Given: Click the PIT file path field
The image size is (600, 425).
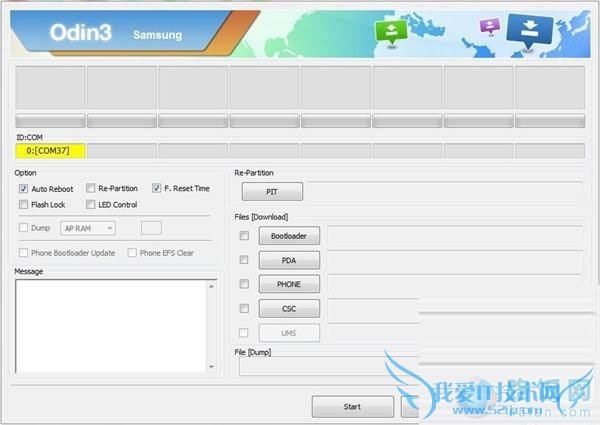Looking at the screenshot, I should (x=445, y=191).
